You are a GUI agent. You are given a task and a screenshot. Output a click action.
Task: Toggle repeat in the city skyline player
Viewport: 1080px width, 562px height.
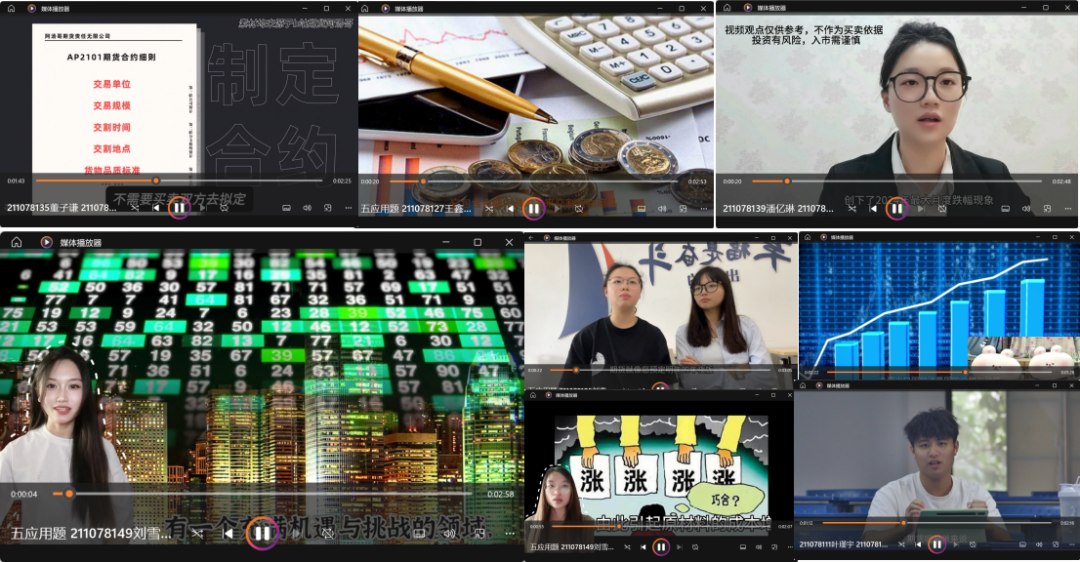(327, 533)
